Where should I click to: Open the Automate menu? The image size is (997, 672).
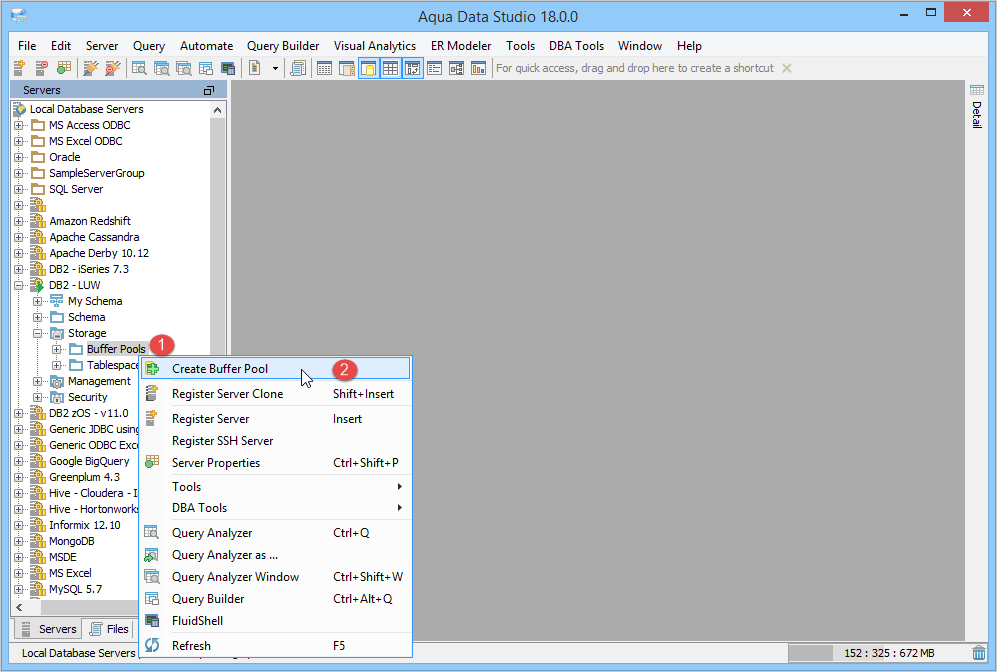point(206,46)
